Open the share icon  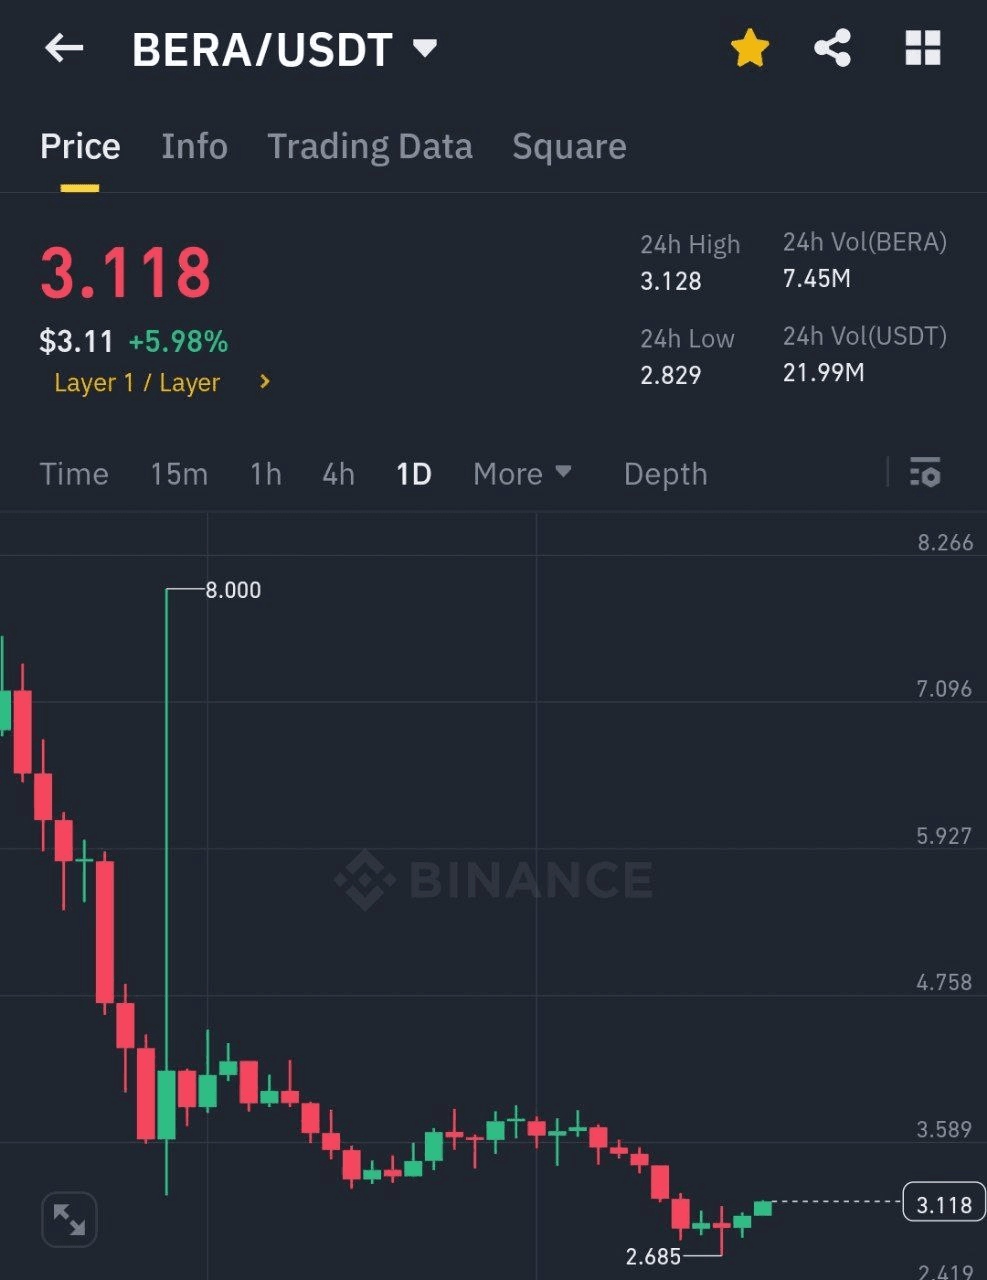click(x=832, y=48)
